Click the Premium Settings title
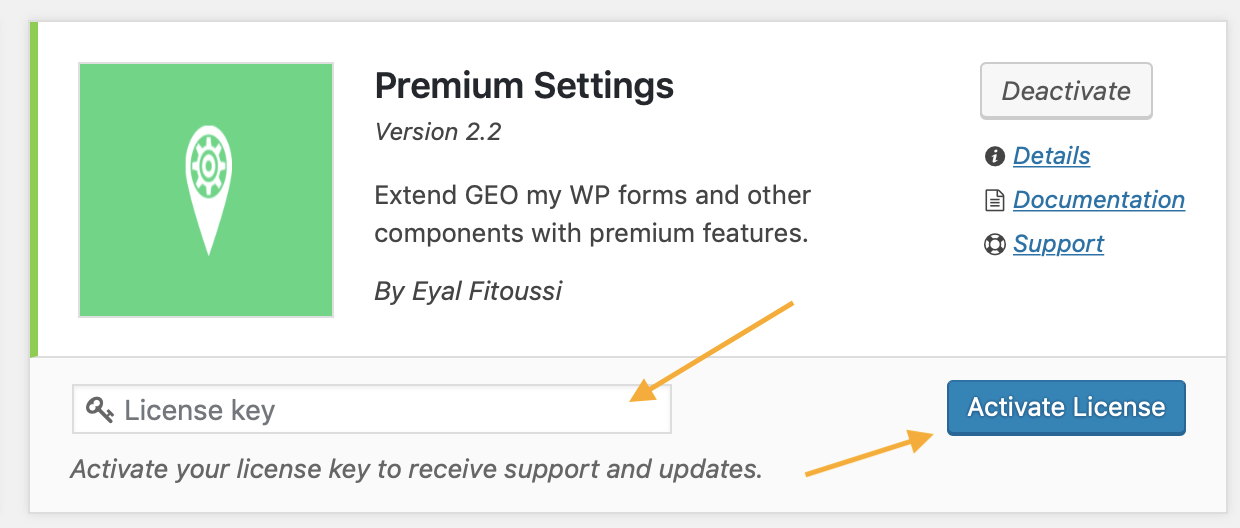The image size is (1240, 528). tap(524, 86)
